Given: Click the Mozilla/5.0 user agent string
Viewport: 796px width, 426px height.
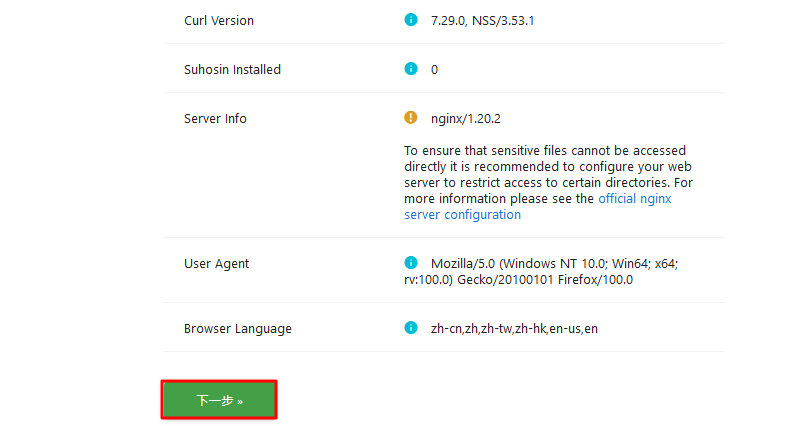Looking at the screenshot, I should click(540, 272).
